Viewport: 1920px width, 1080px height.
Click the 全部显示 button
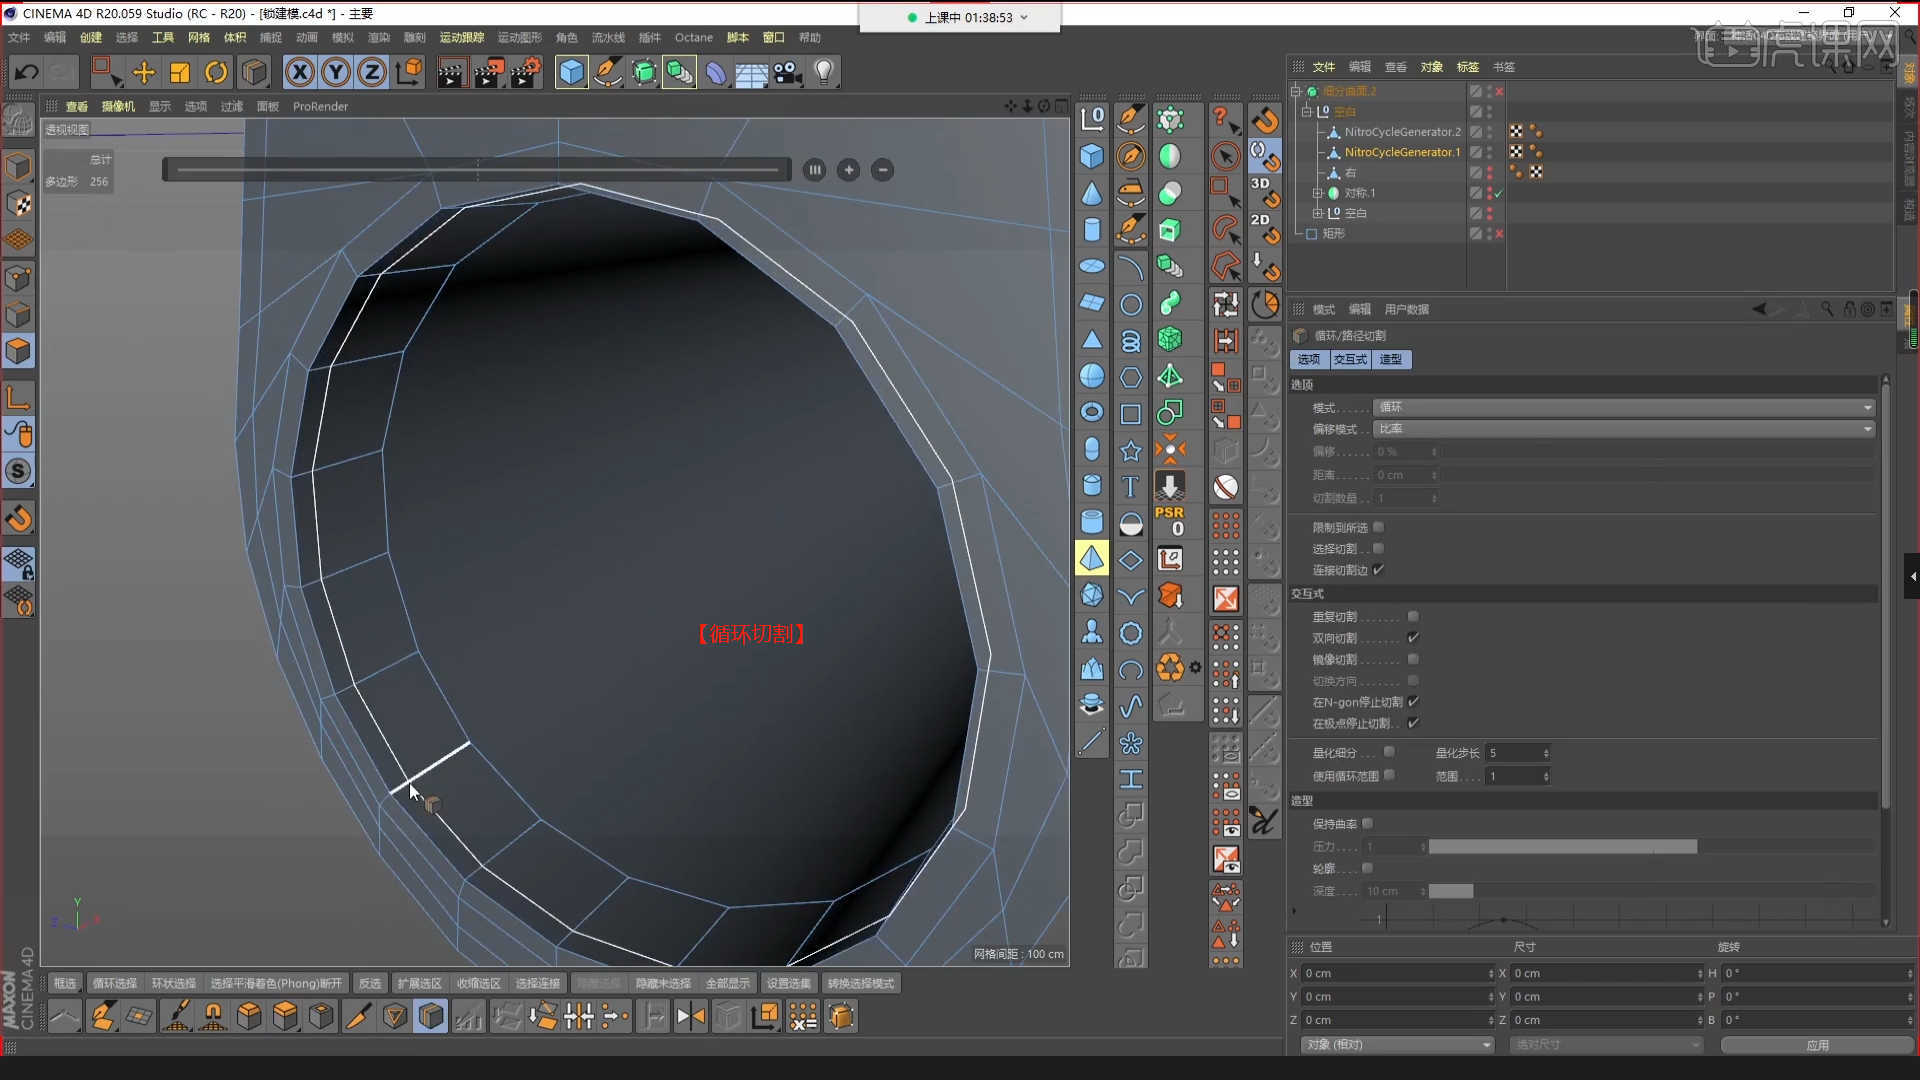[727, 983]
